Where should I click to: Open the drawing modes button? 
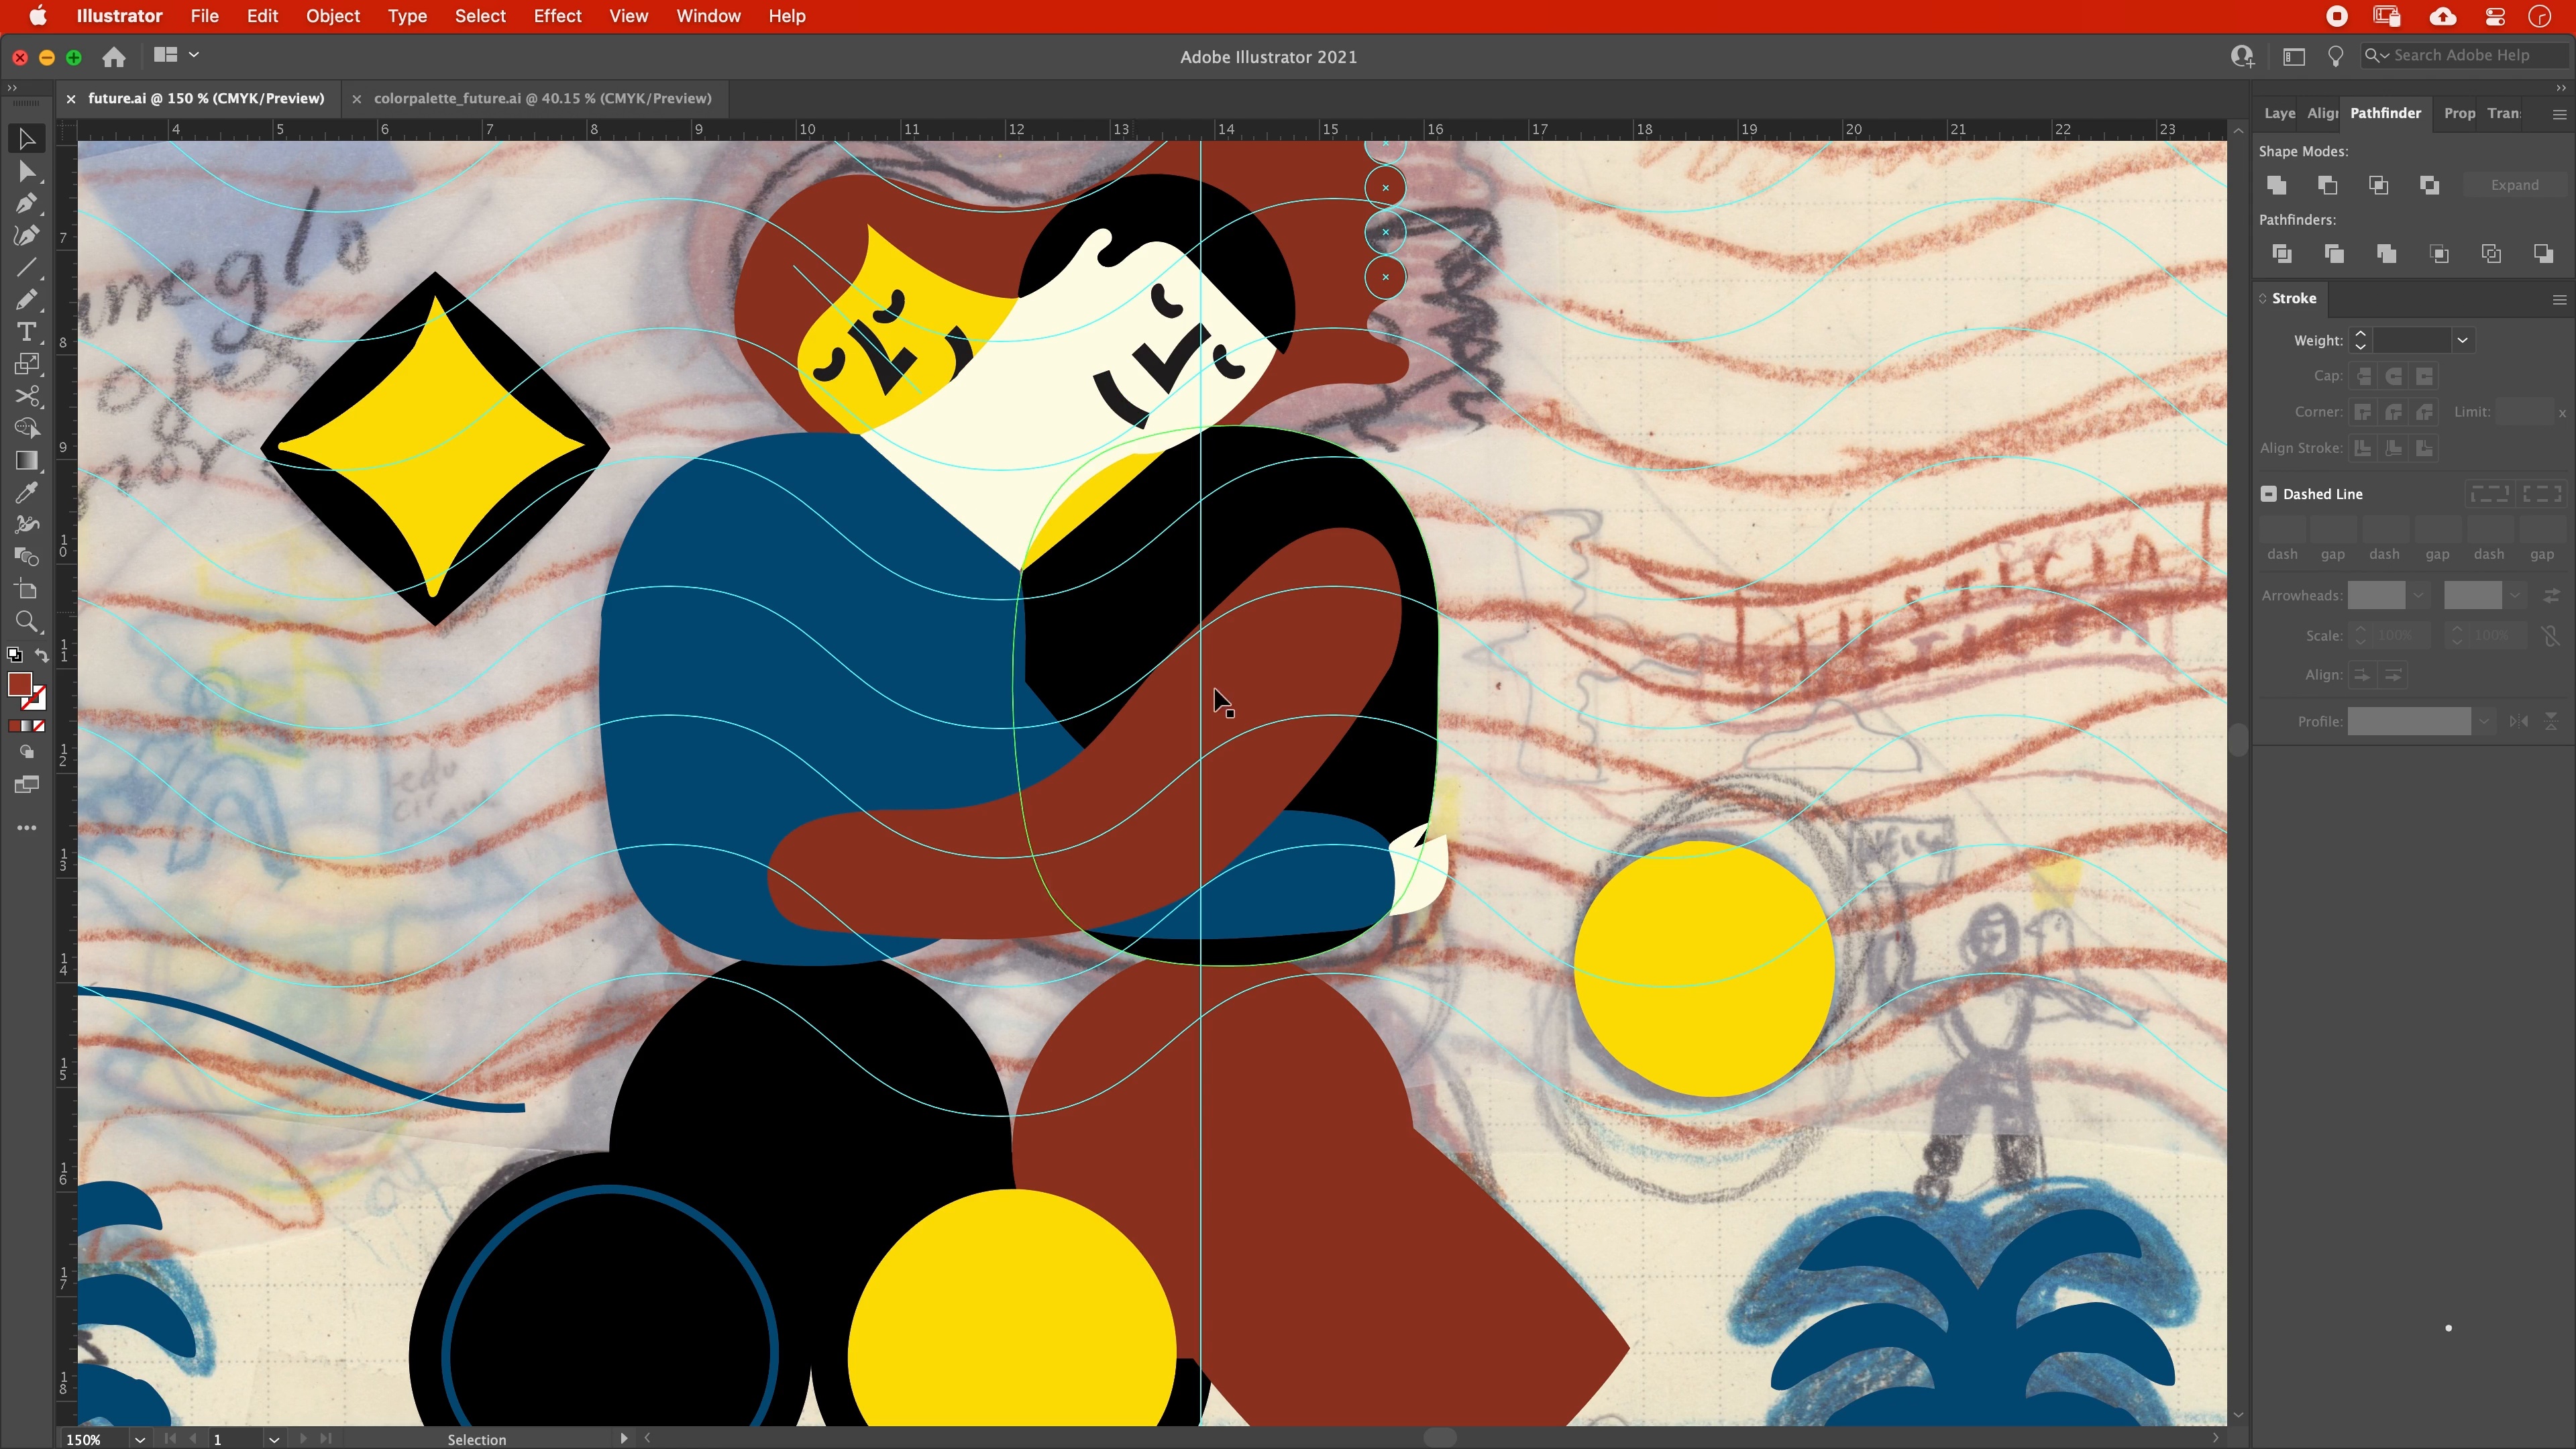(27, 752)
